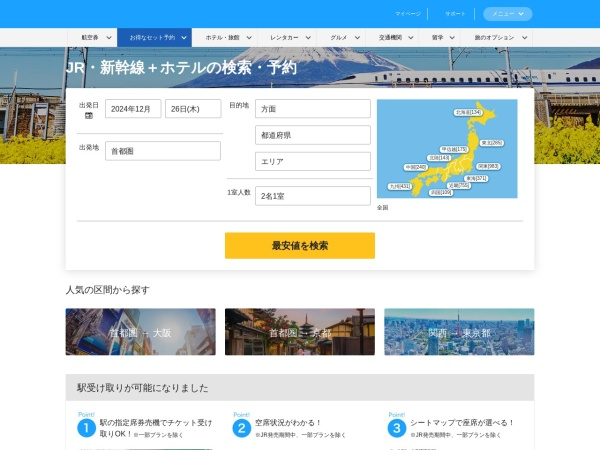Click the 空席状況がわかる！ point text
This screenshot has width=600, height=450.
(x=288, y=422)
